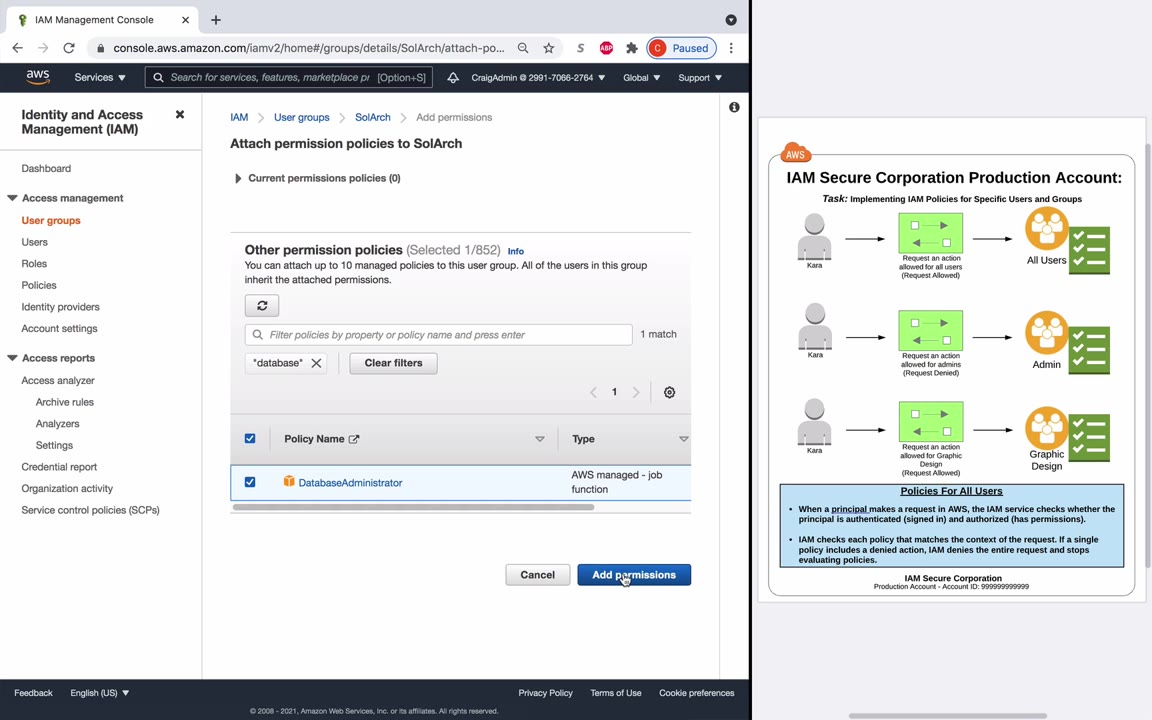Open the ABP ad blocker extension
This screenshot has height=720, width=1152.
pos(606,48)
